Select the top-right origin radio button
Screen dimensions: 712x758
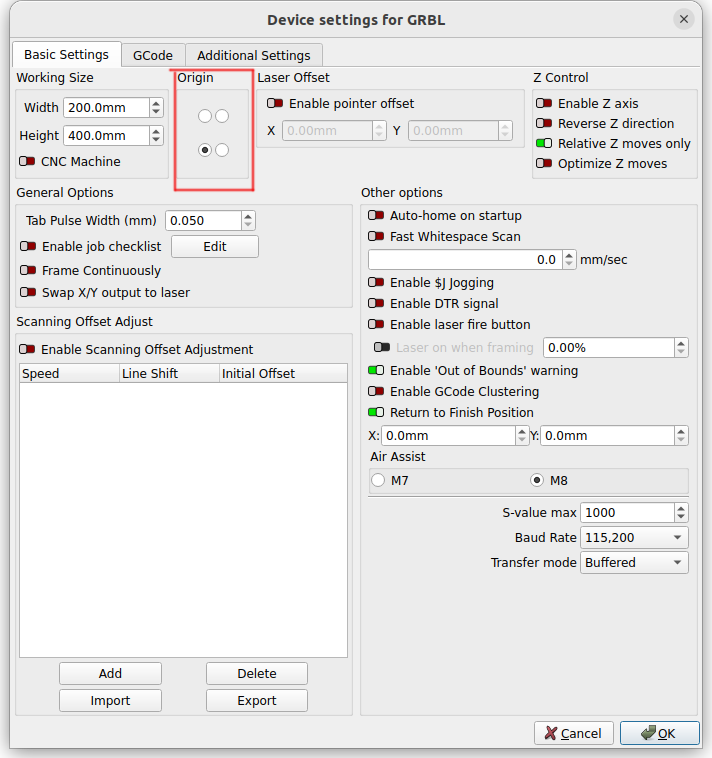pyautogui.click(x=222, y=116)
